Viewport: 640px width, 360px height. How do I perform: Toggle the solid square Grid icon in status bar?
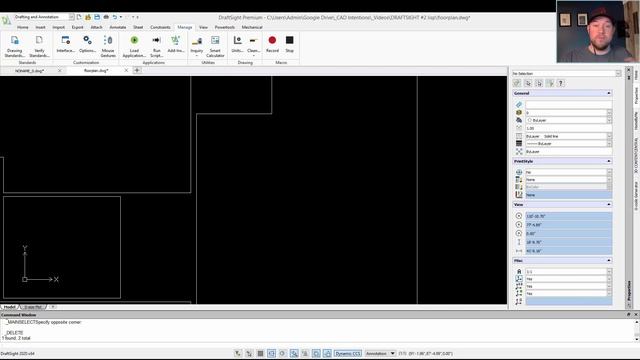pos(260,353)
